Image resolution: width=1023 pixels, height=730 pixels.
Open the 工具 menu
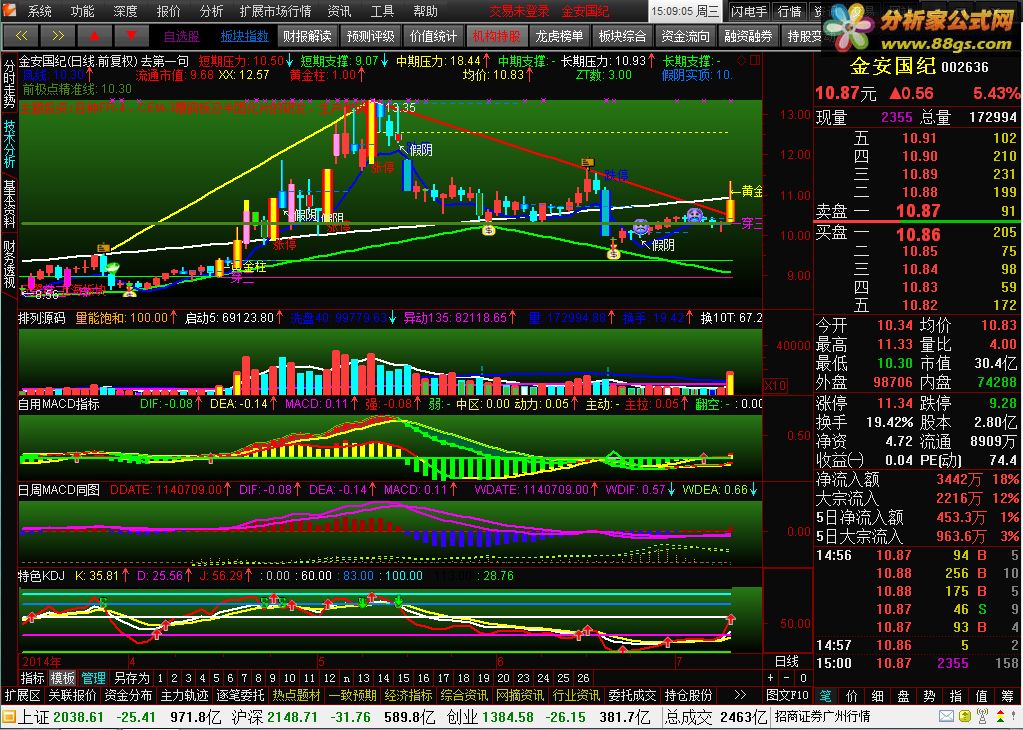(382, 11)
